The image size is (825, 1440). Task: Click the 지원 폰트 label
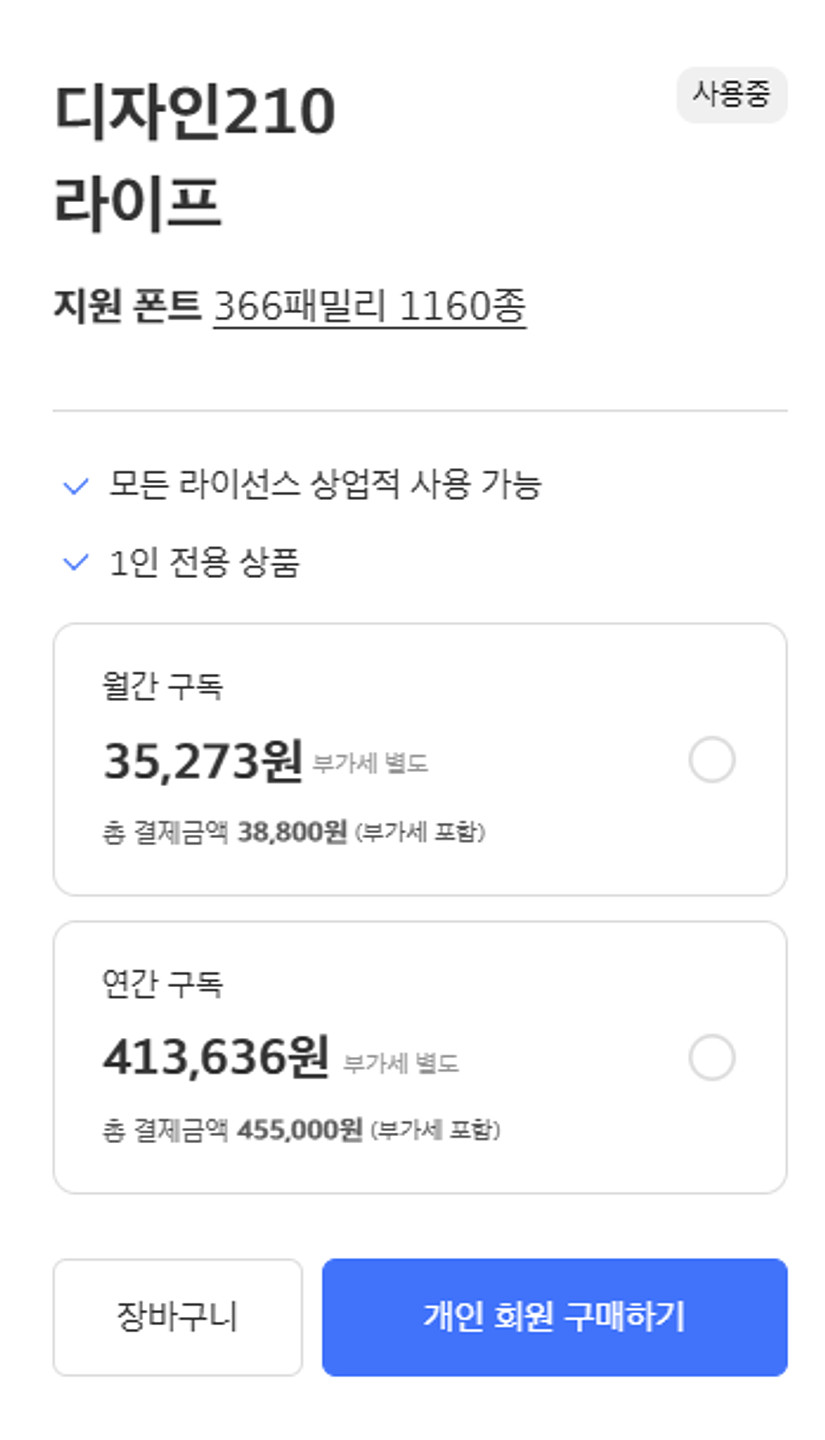click(127, 306)
